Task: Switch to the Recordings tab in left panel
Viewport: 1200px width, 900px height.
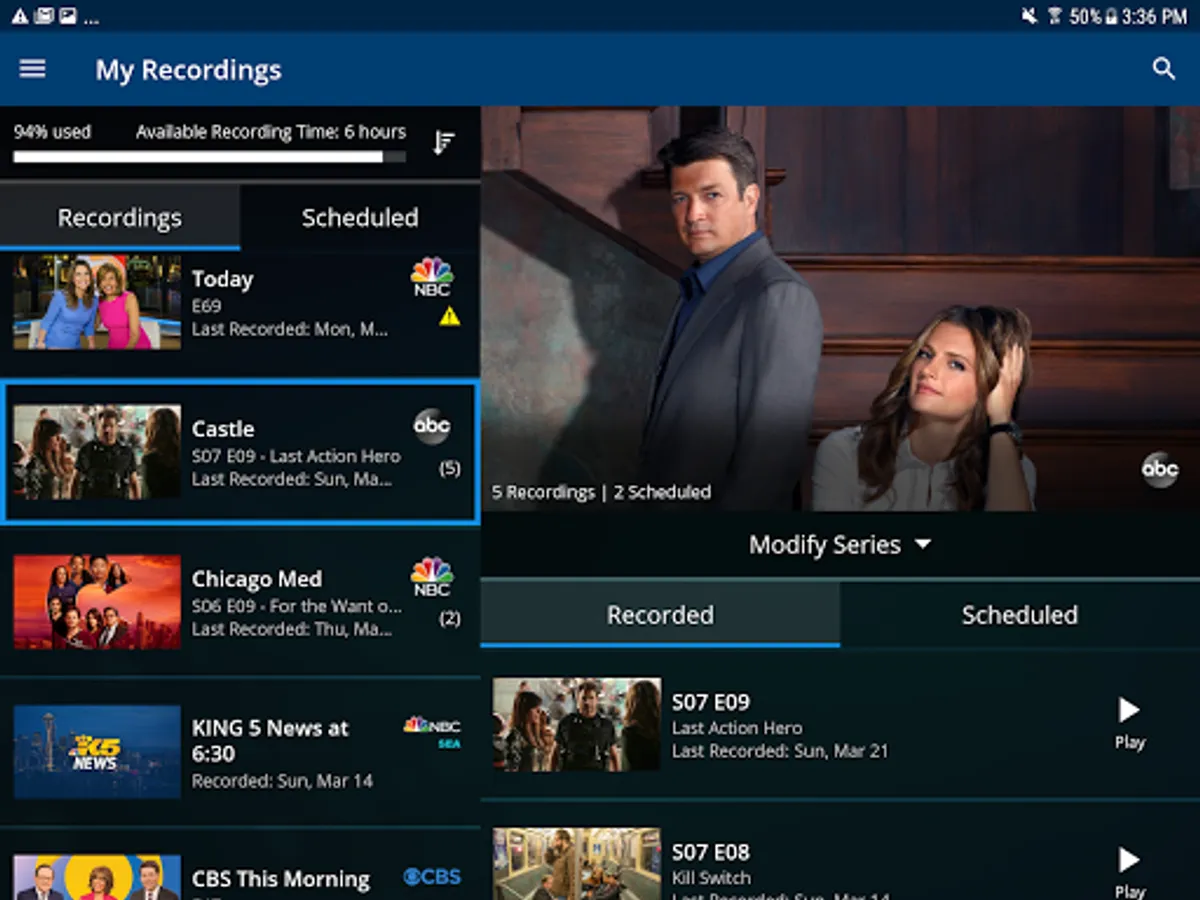Action: (120, 217)
